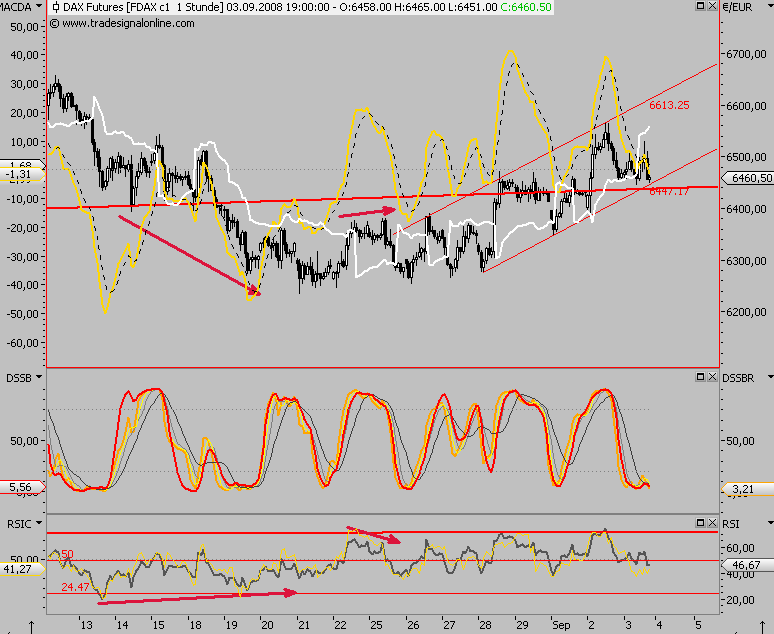Click the www.tradesignalonline.com copyright text
The width and height of the screenshot is (774, 634).
click(x=122, y=23)
